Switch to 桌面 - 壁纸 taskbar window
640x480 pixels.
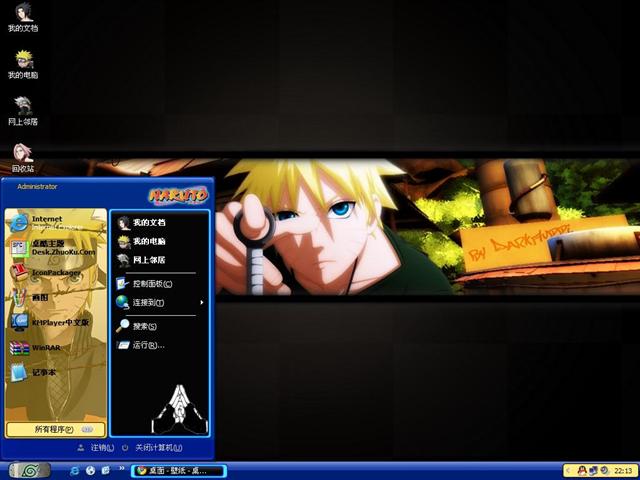pos(179,471)
